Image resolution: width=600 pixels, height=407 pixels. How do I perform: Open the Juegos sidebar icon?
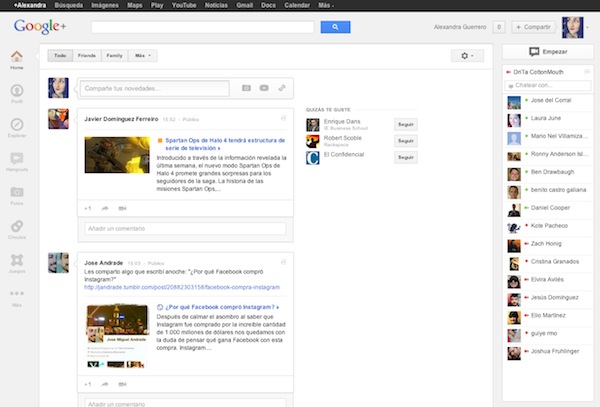[x=17, y=263]
